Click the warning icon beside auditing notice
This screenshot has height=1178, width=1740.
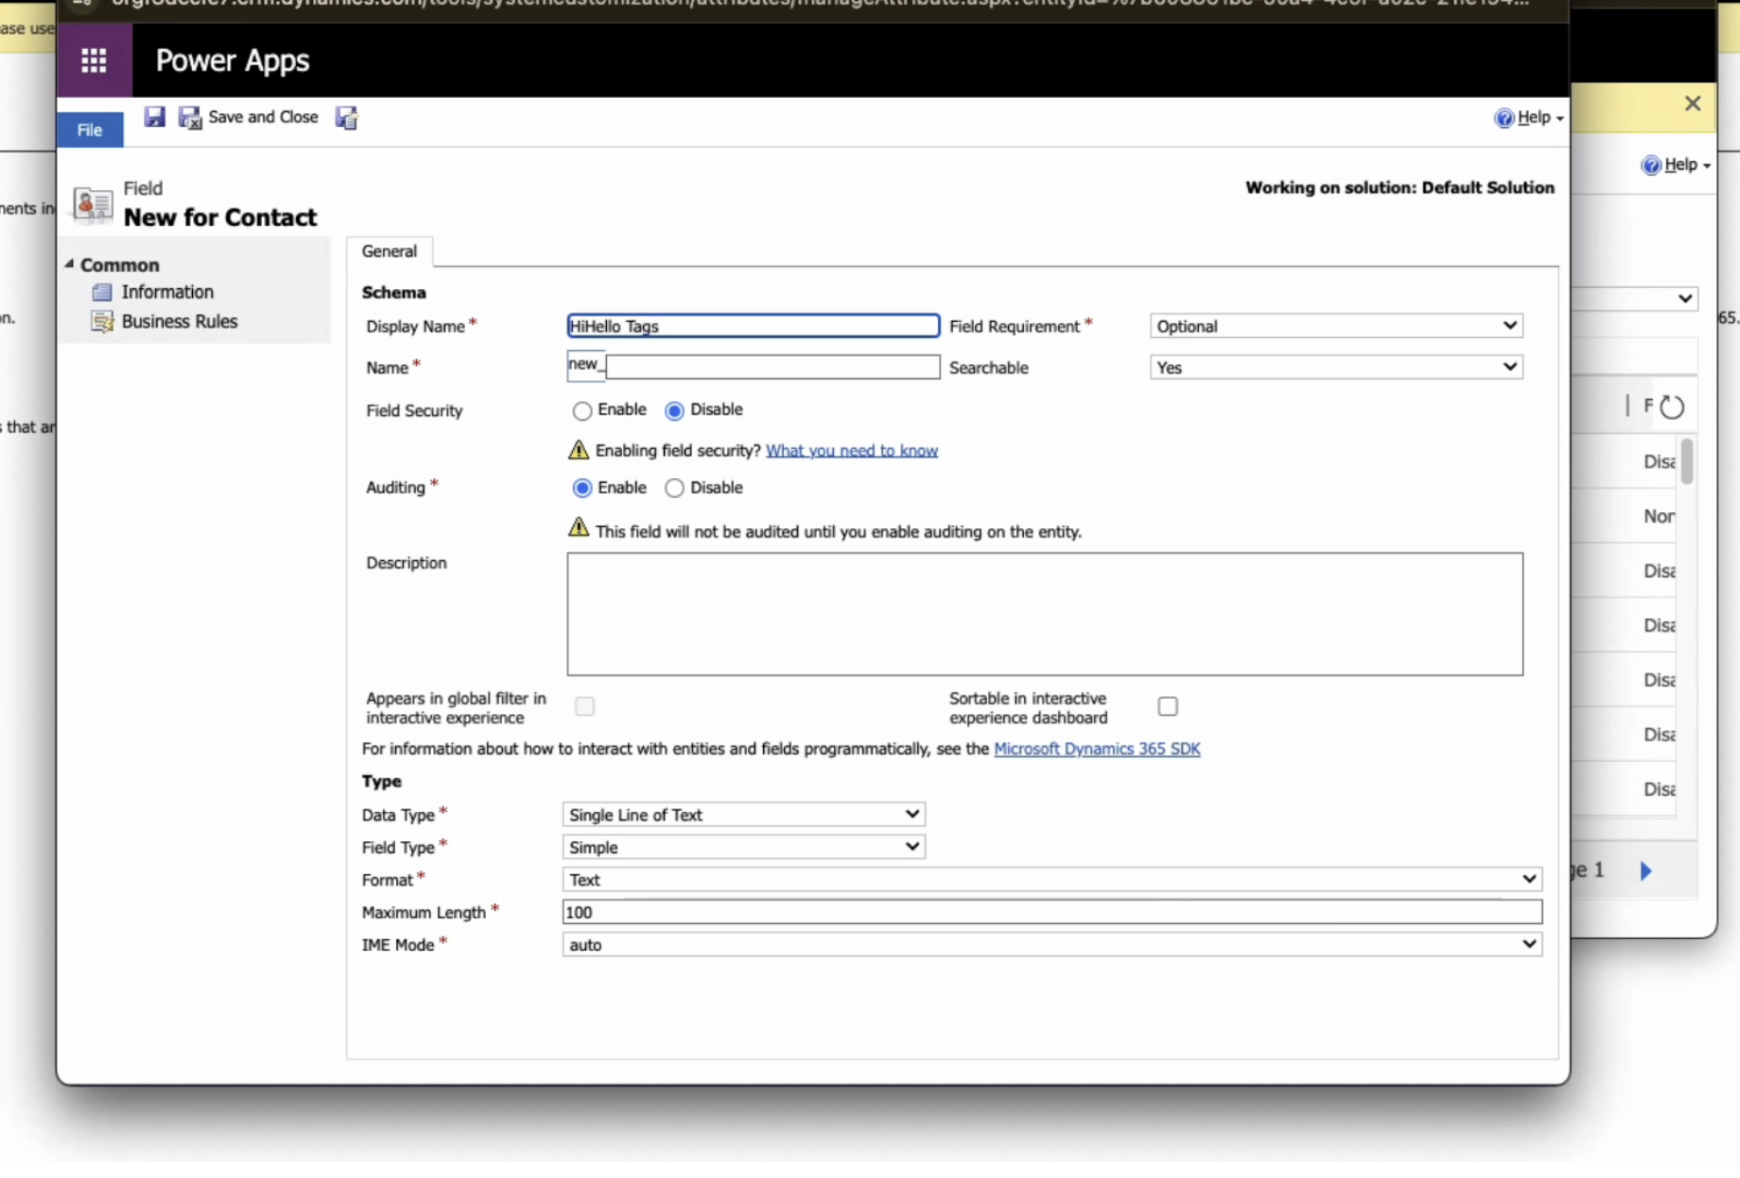click(578, 527)
